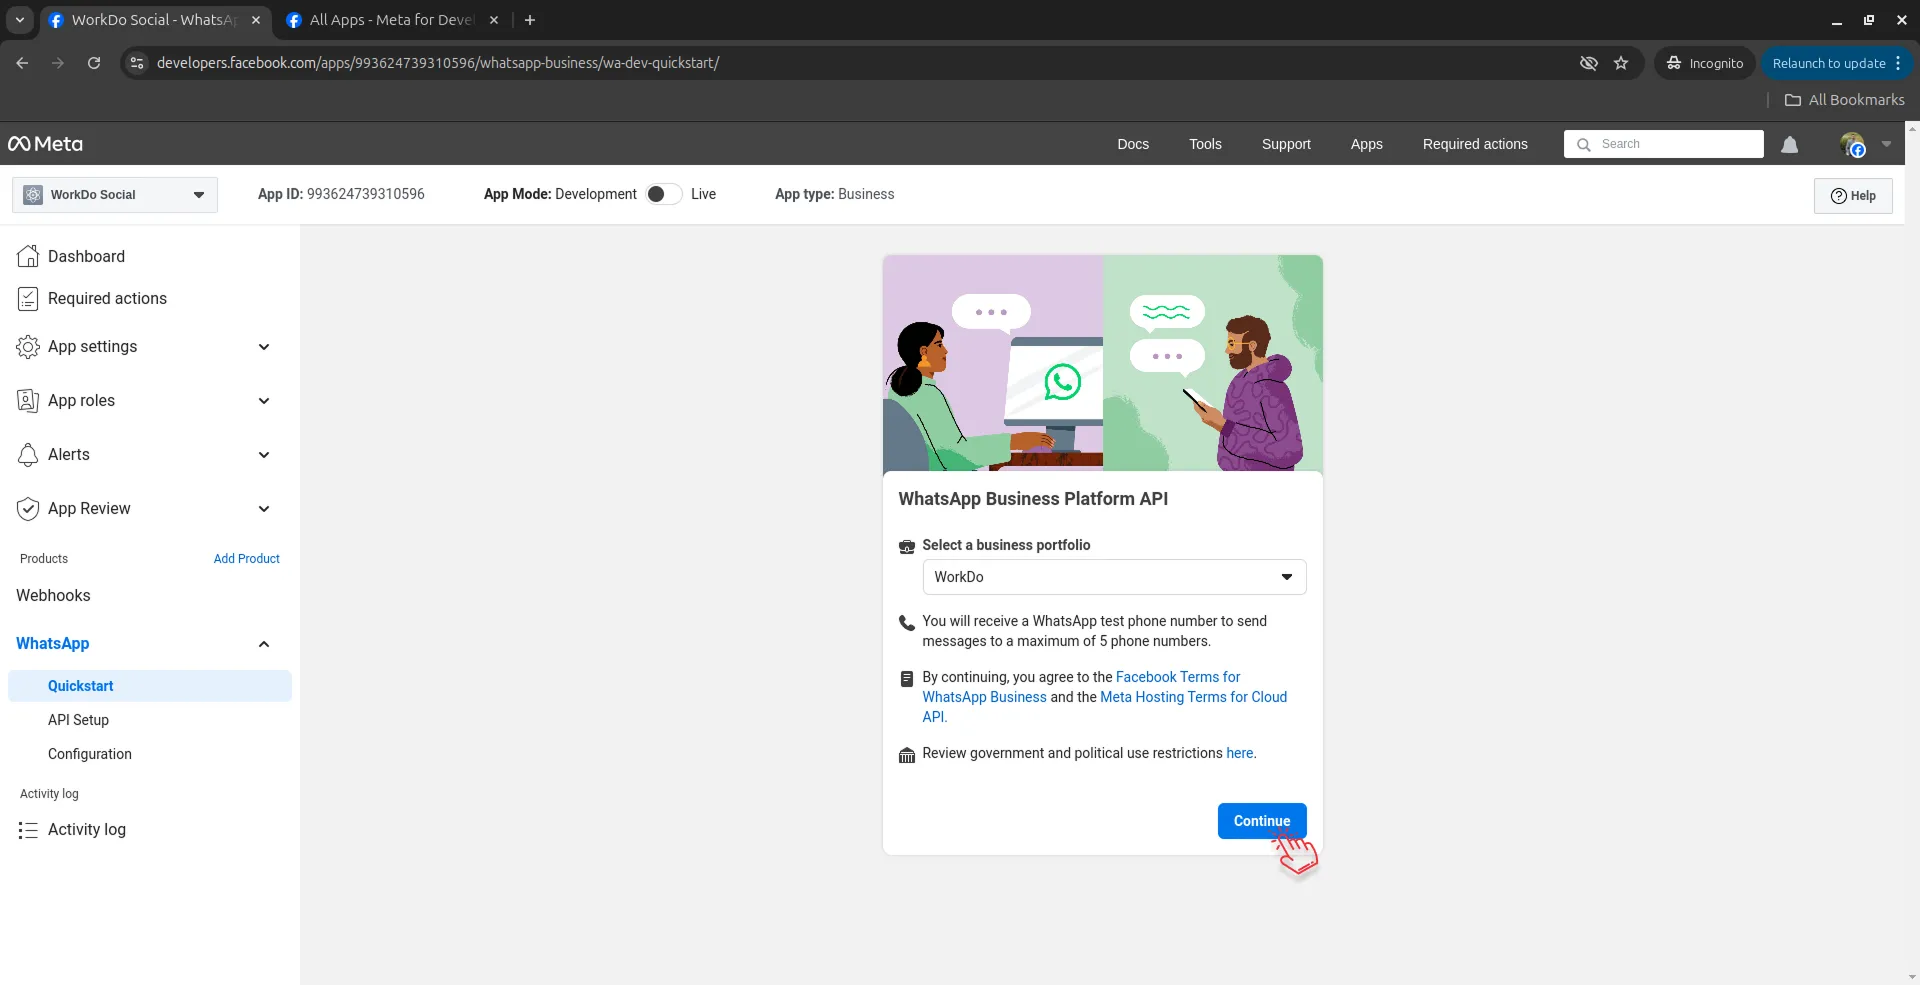Reload the page with the refresh icon

coord(94,63)
